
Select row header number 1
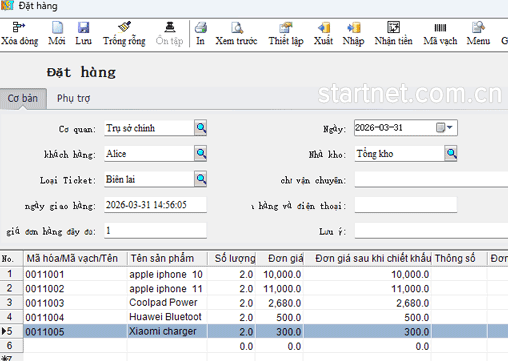12,274
